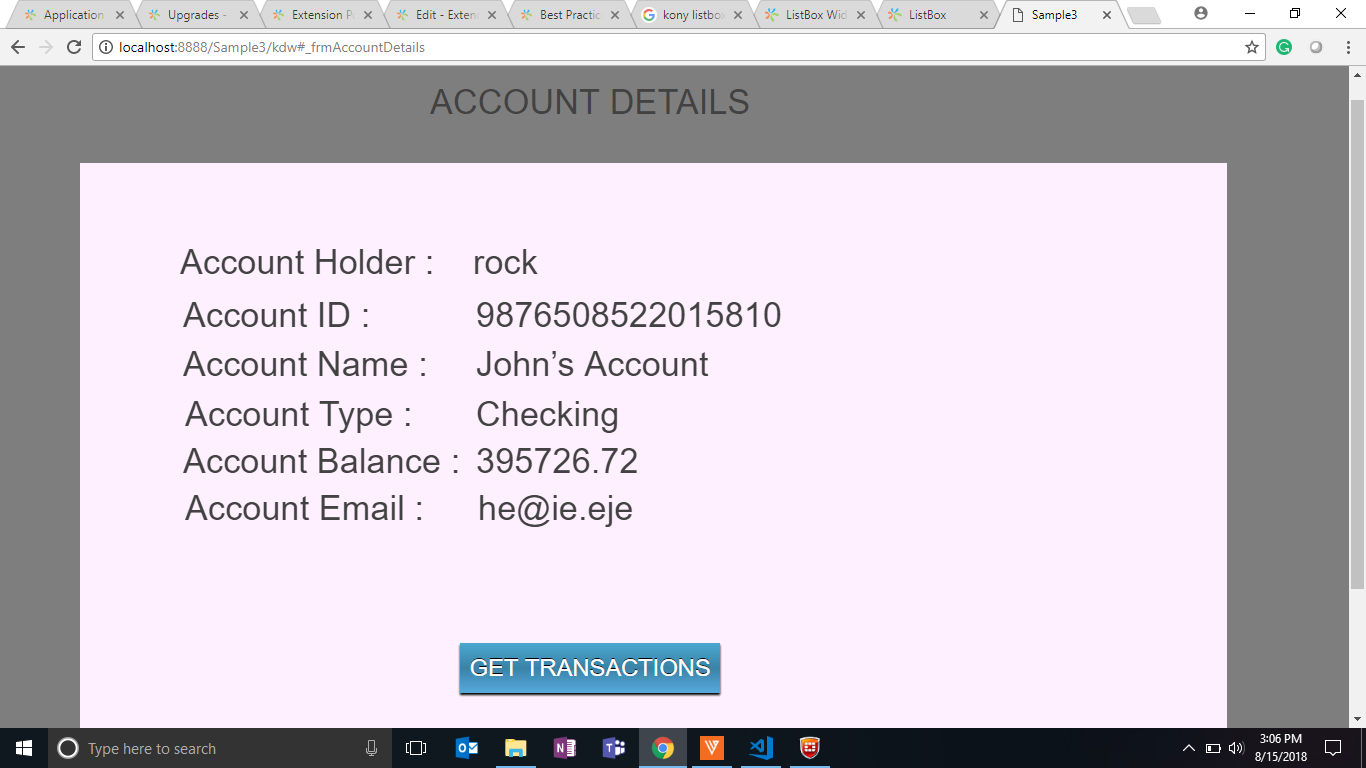Screen dimensions: 1366x768
Task: Reload the page with the refresh icon
Action: pyautogui.click(x=73, y=47)
